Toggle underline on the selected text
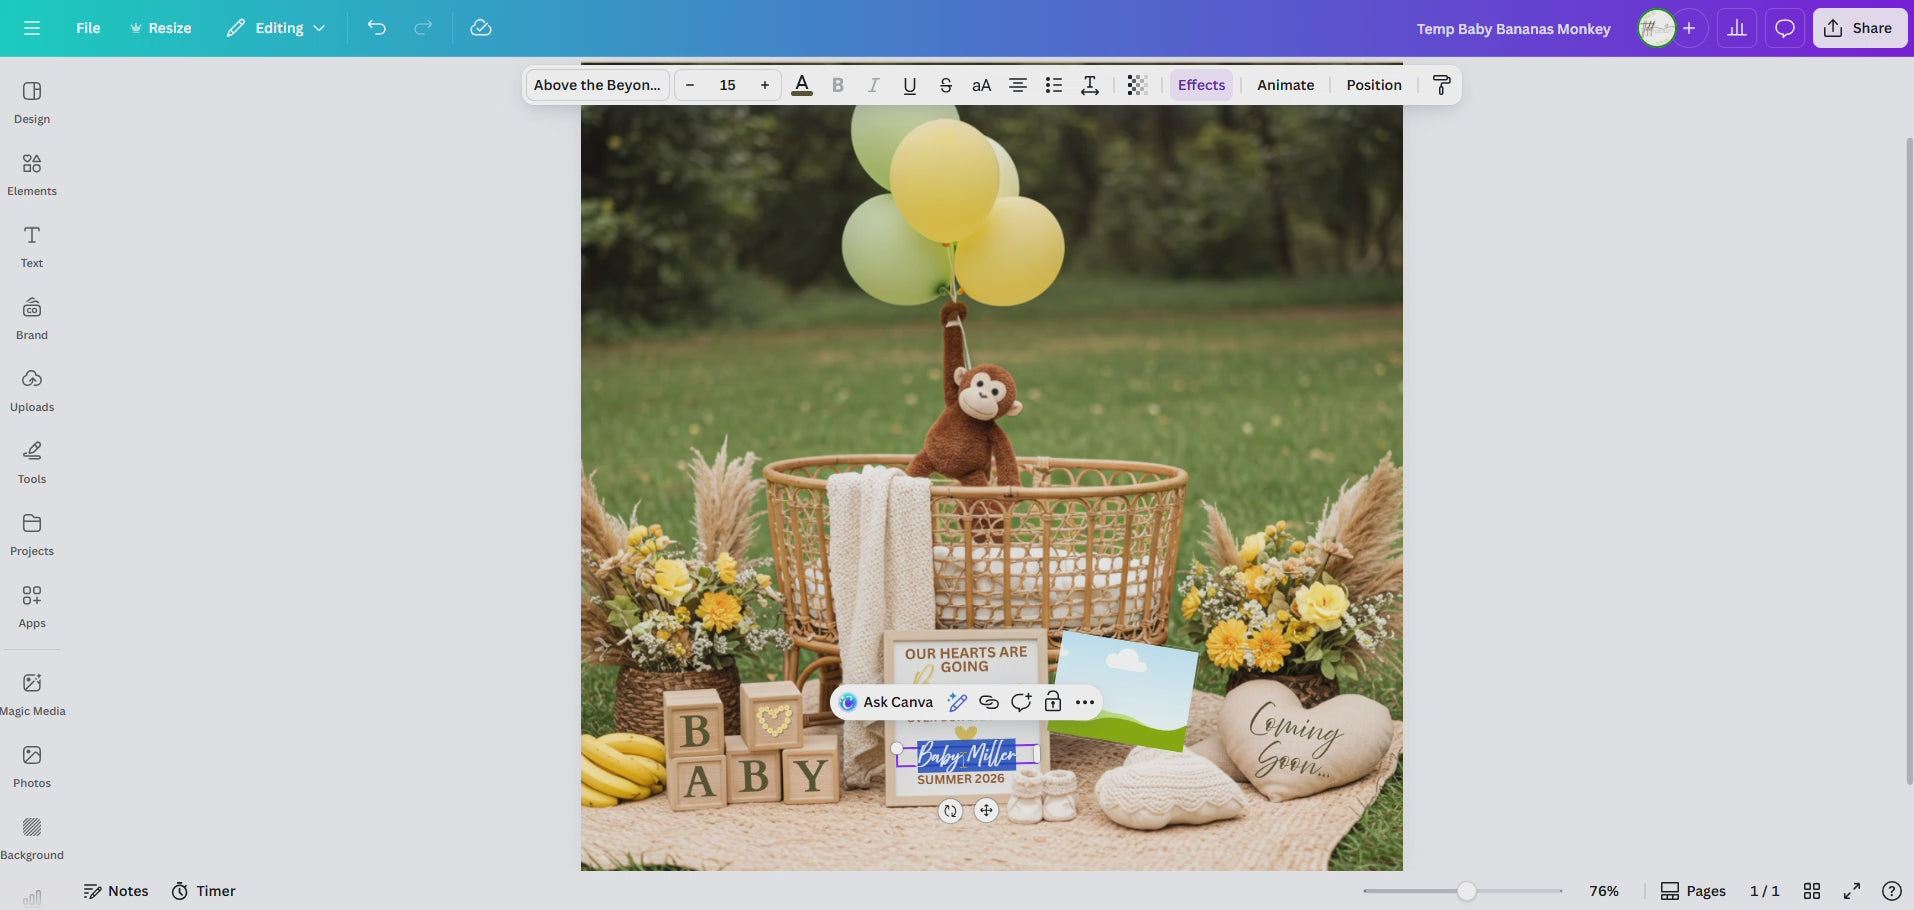This screenshot has height=910, width=1914. click(x=909, y=85)
